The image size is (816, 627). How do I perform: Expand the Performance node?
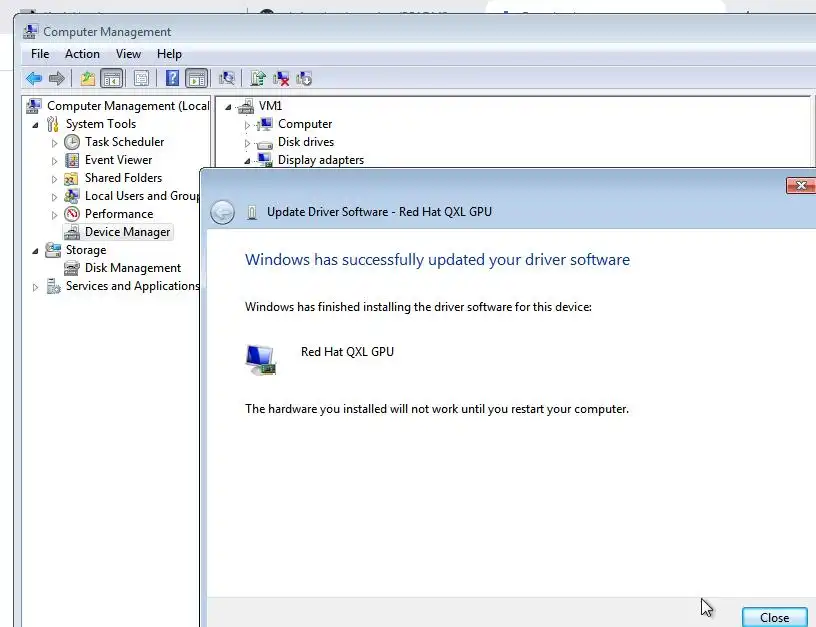pos(54,215)
